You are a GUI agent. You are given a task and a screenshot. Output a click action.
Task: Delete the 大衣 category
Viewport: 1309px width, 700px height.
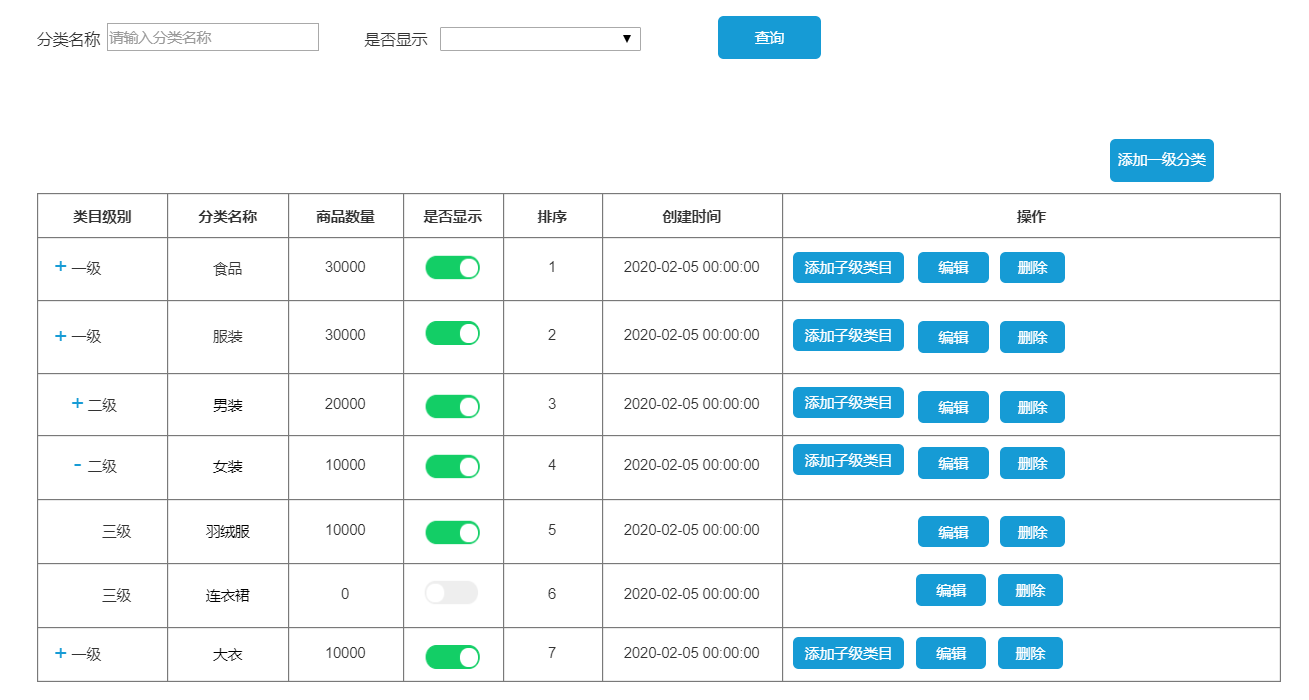[x=1030, y=653]
